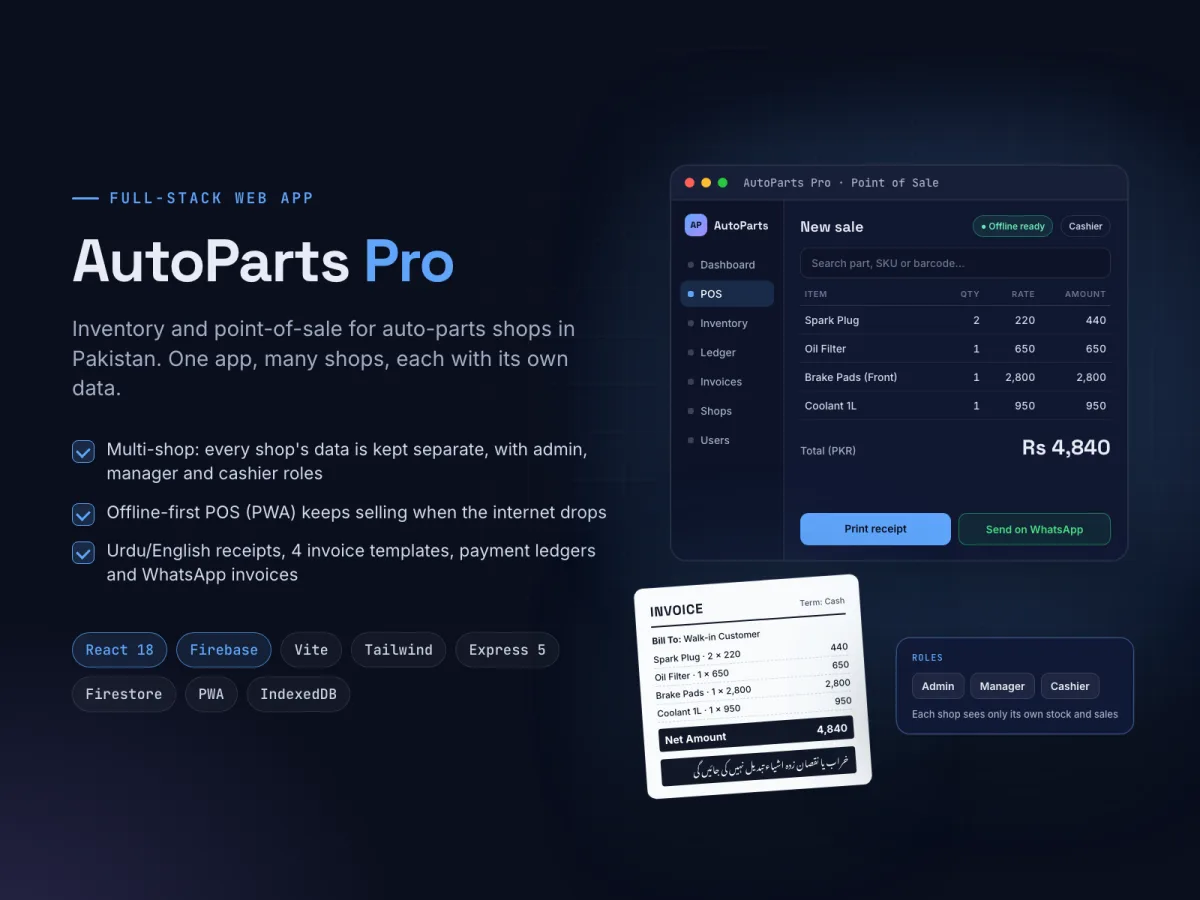Click the Urdu notice strip on invoice
1200x900 pixels.
pyautogui.click(x=759, y=765)
